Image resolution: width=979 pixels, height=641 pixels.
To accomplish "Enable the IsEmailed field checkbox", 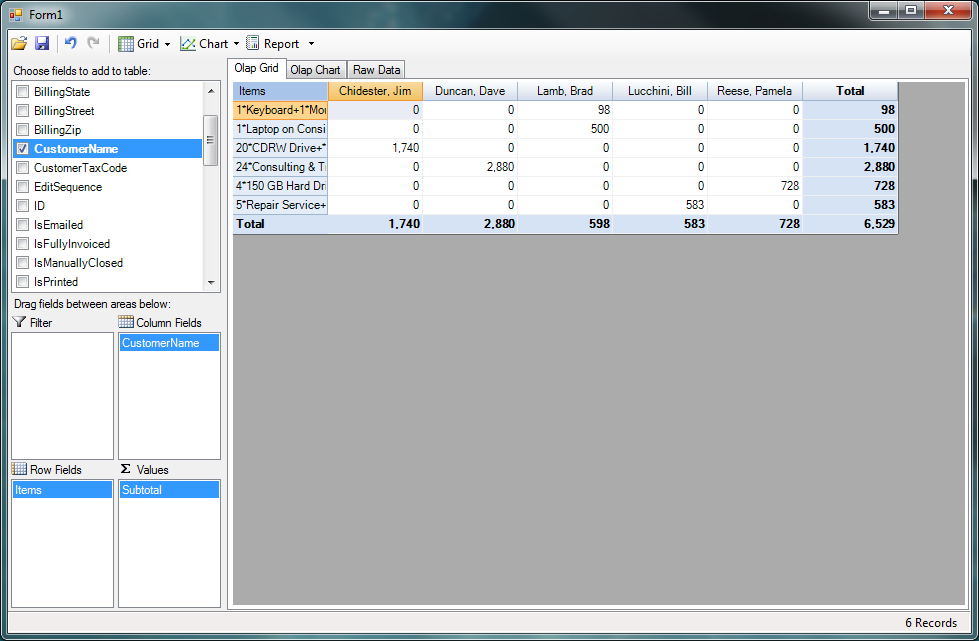I will click(x=22, y=225).
